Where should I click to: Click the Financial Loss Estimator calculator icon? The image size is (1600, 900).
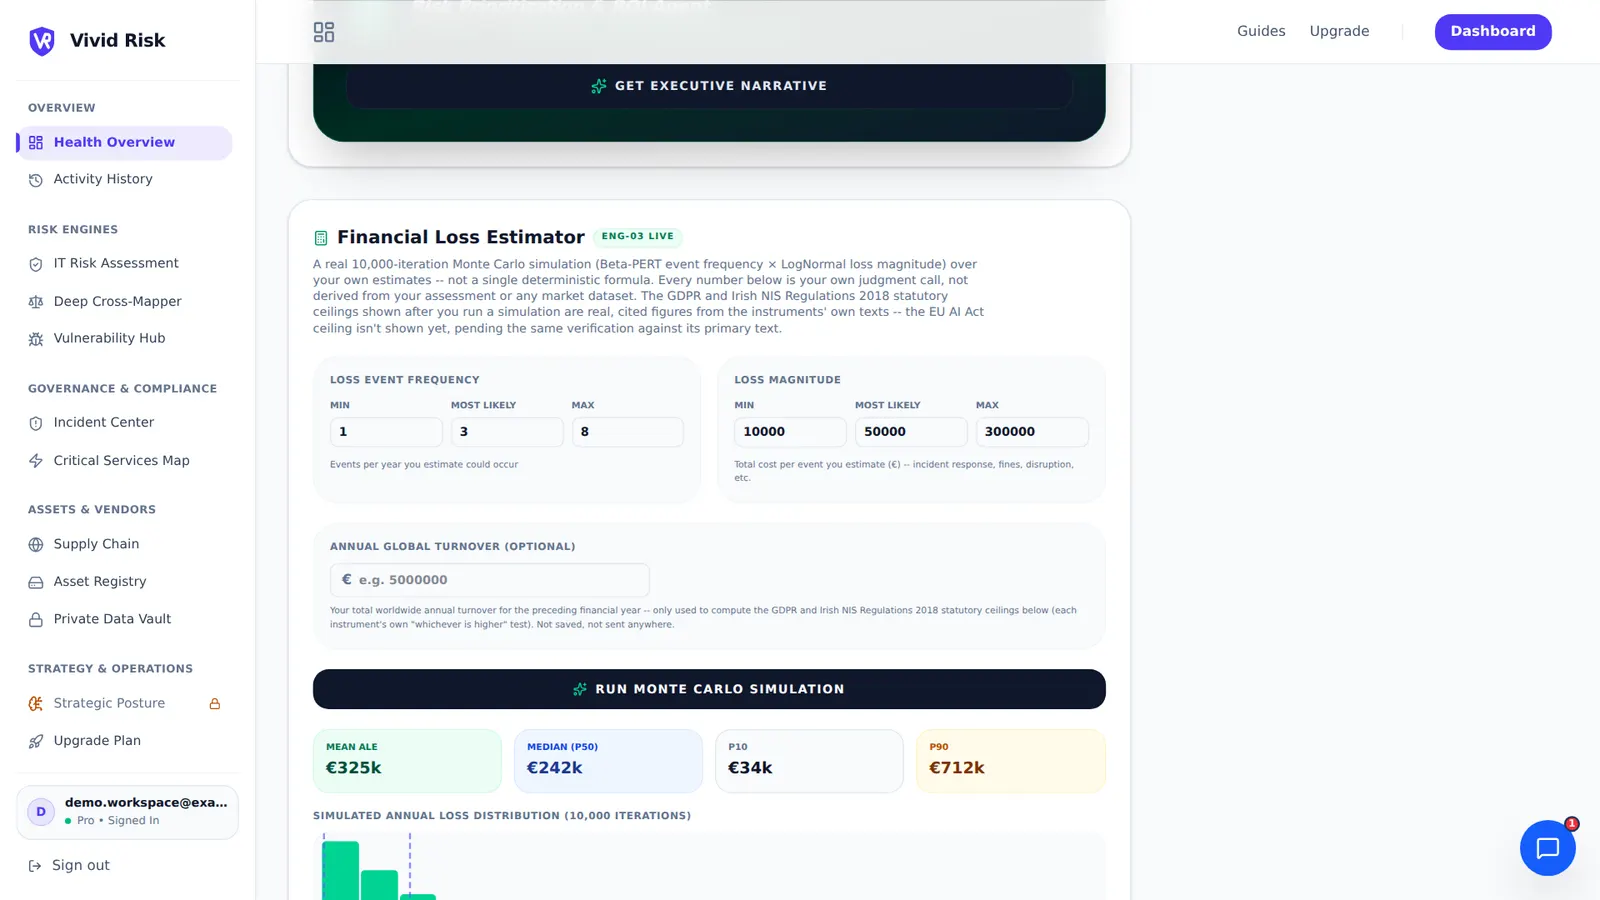(x=321, y=238)
